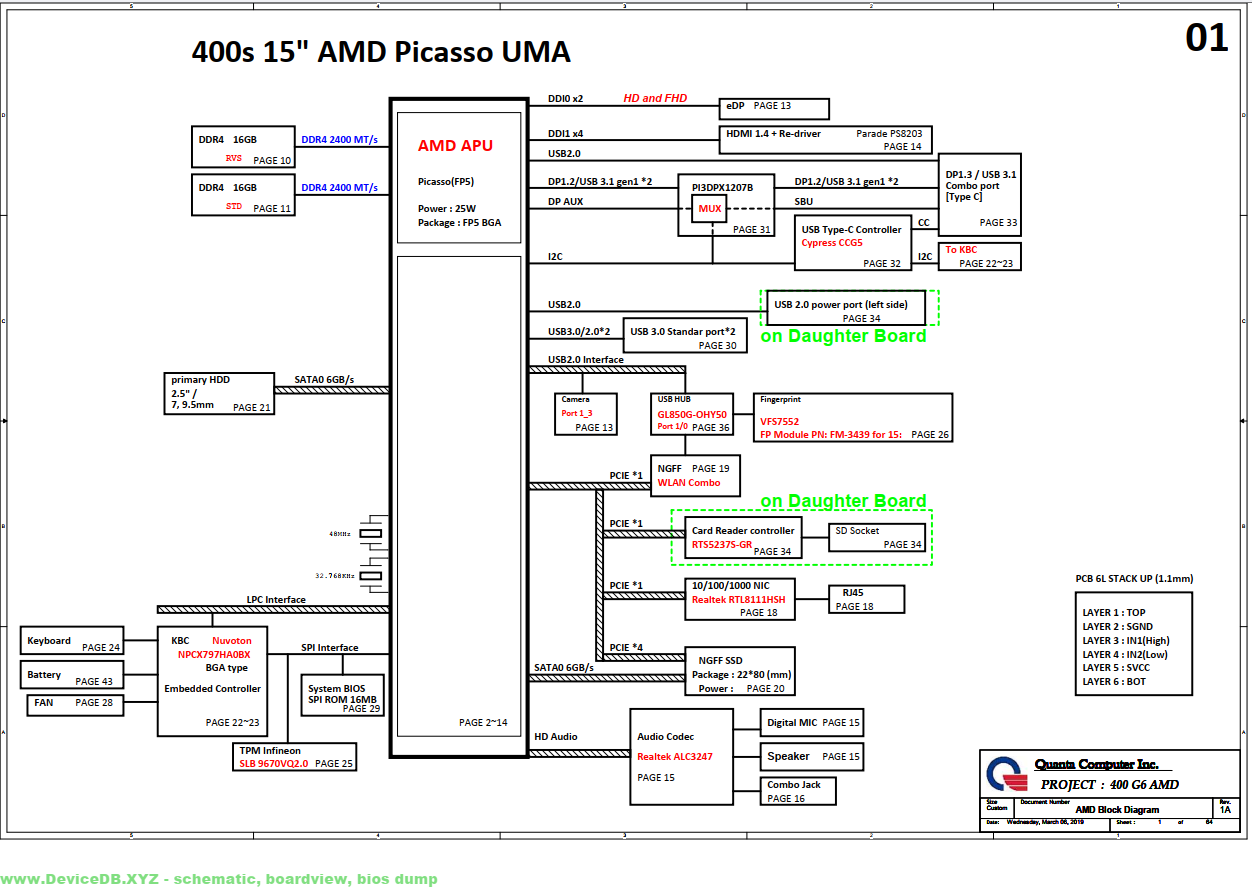The height and width of the screenshot is (888, 1252).
Task: Select the "DP AUX" signal label
Action: coord(567,201)
